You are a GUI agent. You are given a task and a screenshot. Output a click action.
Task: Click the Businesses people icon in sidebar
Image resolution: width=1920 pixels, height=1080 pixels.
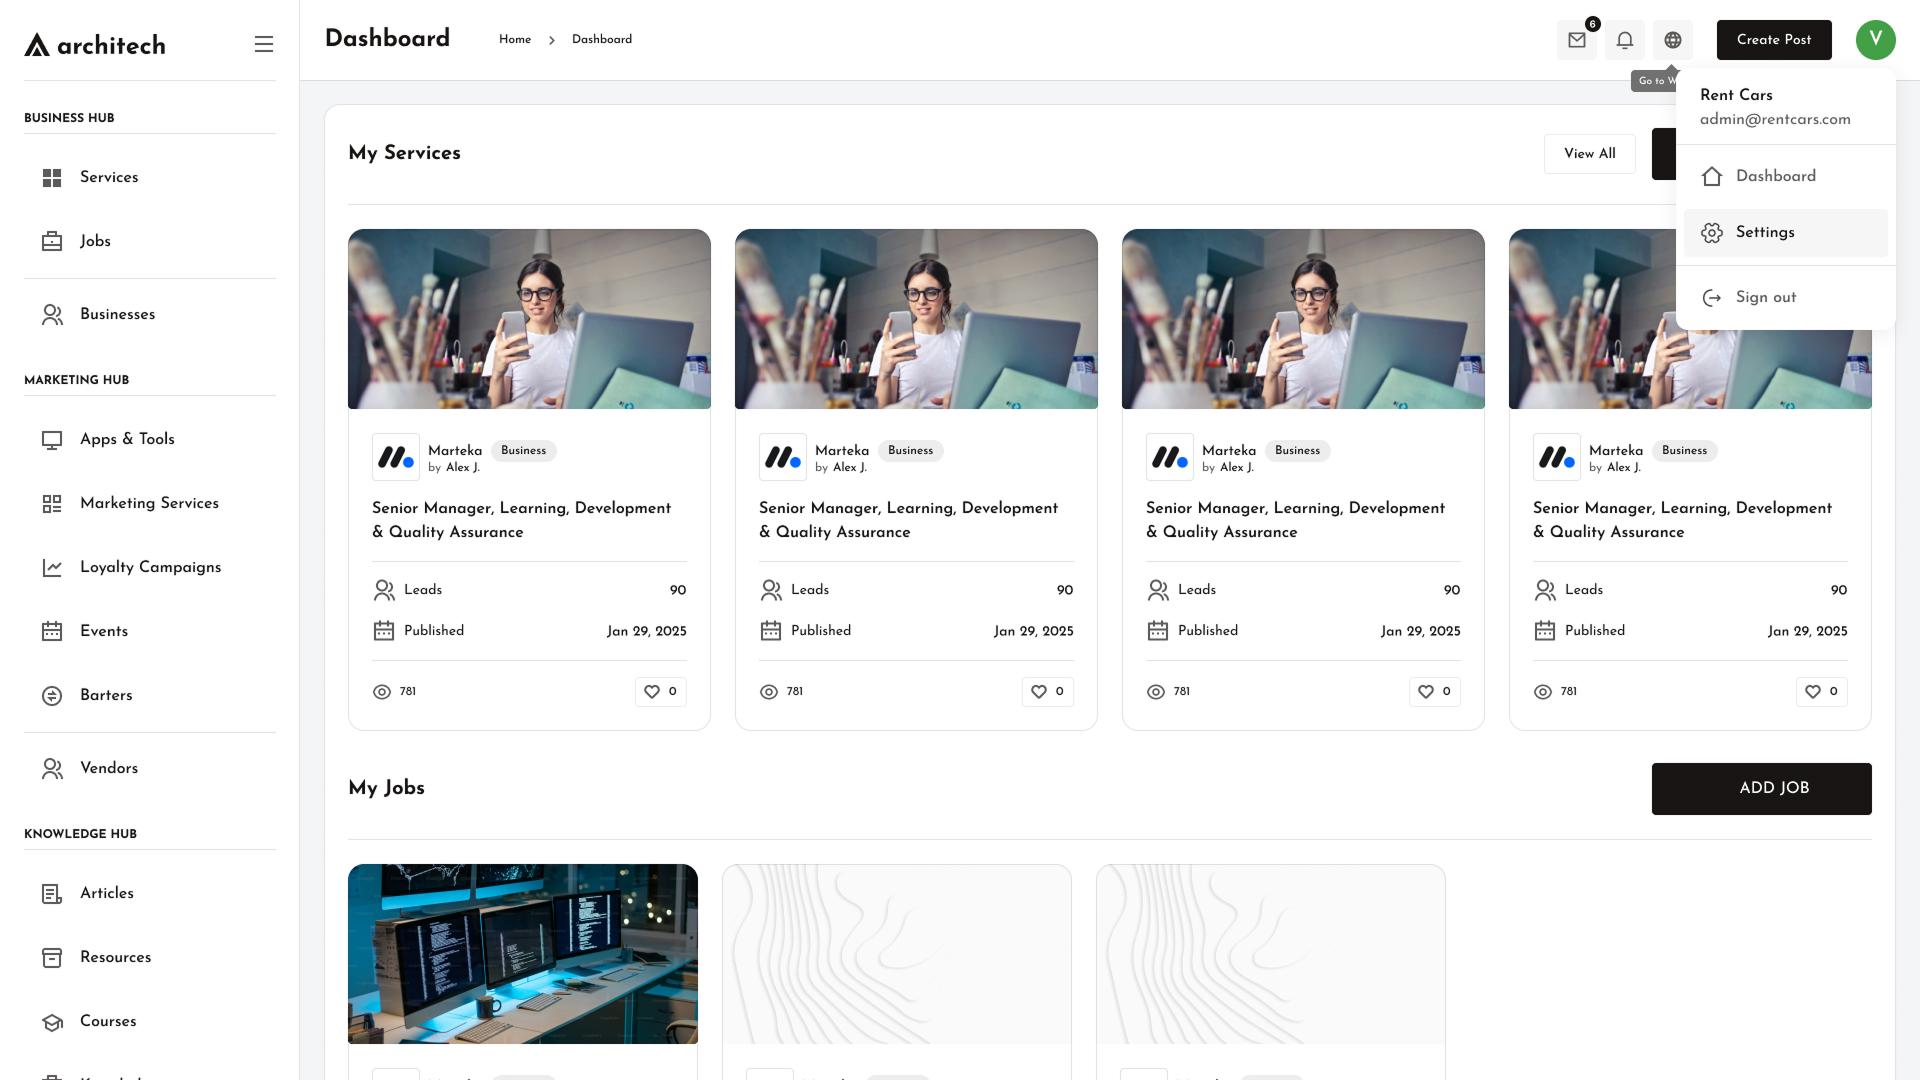(x=52, y=315)
